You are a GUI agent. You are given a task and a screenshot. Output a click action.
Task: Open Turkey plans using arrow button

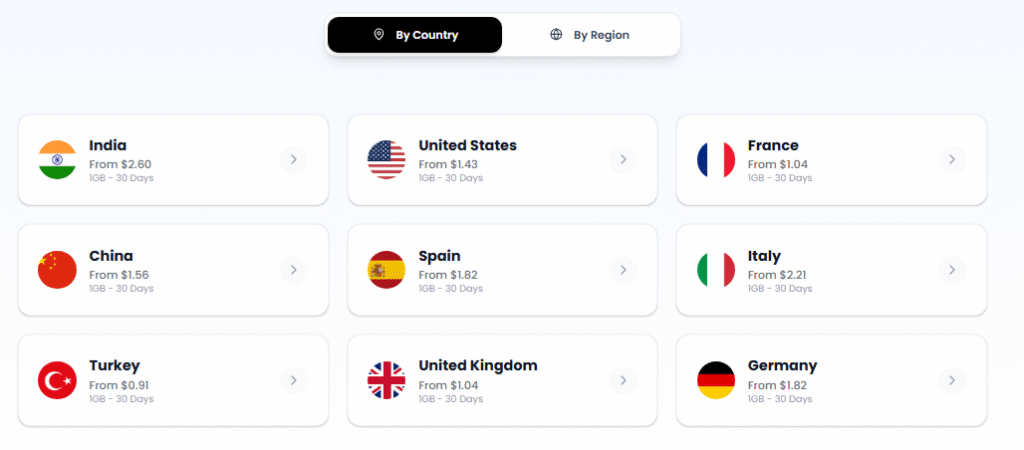tap(293, 379)
